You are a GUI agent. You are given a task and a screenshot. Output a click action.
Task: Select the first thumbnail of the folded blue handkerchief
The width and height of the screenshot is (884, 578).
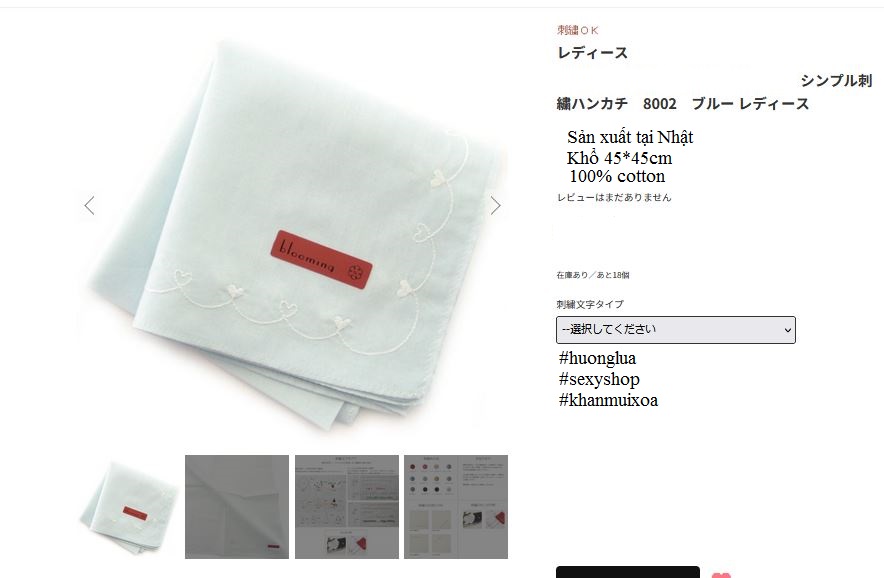click(129, 507)
